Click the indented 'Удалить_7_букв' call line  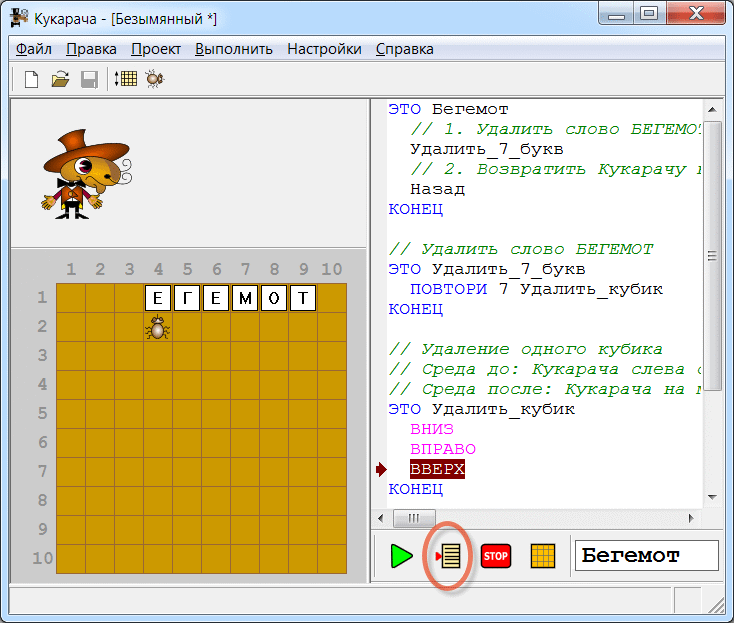[487, 150]
